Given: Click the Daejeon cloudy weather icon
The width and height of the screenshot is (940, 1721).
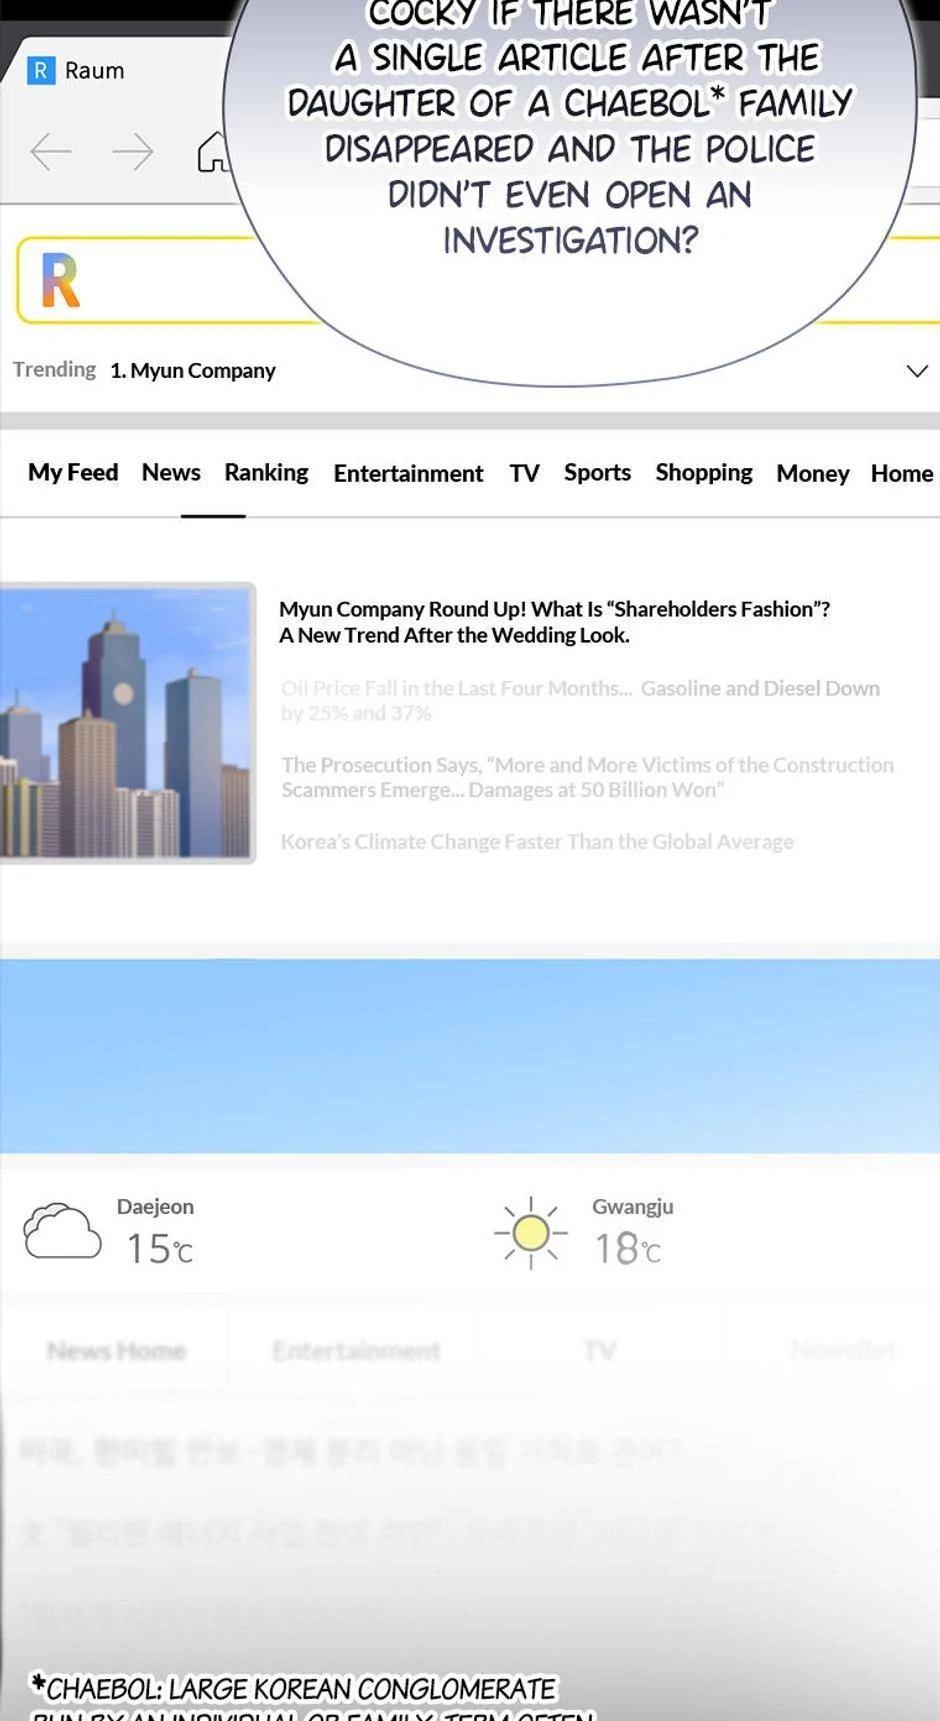Looking at the screenshot, I should (x=62, y=1231).
